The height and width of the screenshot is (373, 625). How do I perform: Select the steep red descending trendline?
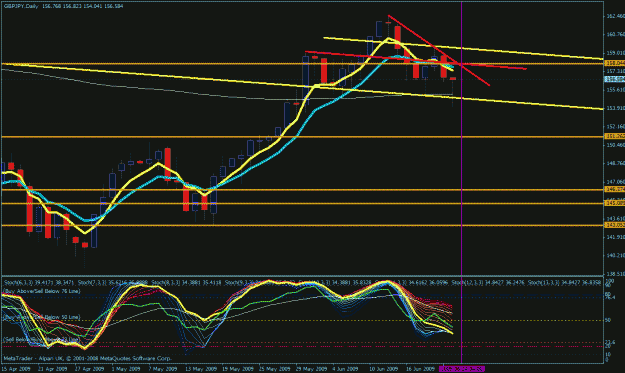pyautogui.click(x=438, y=50)
